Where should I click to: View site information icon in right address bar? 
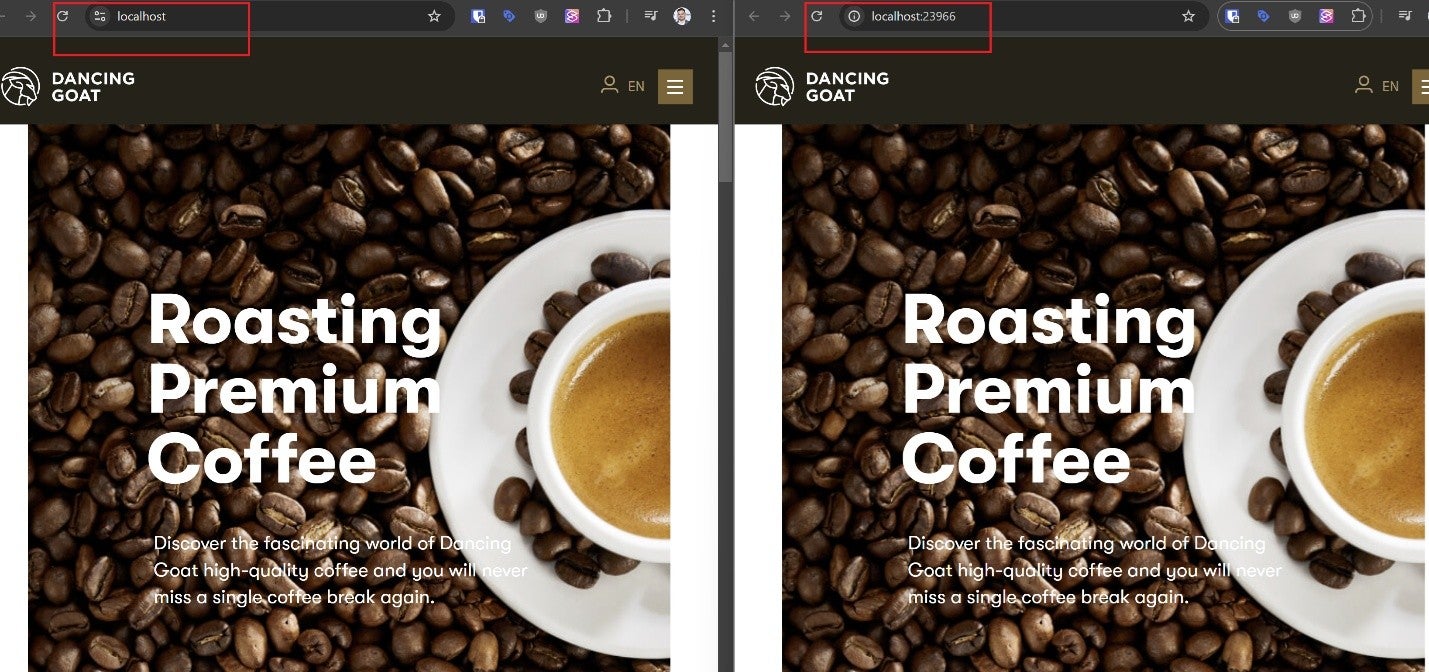pyautogui.click(x=854, y=16)
